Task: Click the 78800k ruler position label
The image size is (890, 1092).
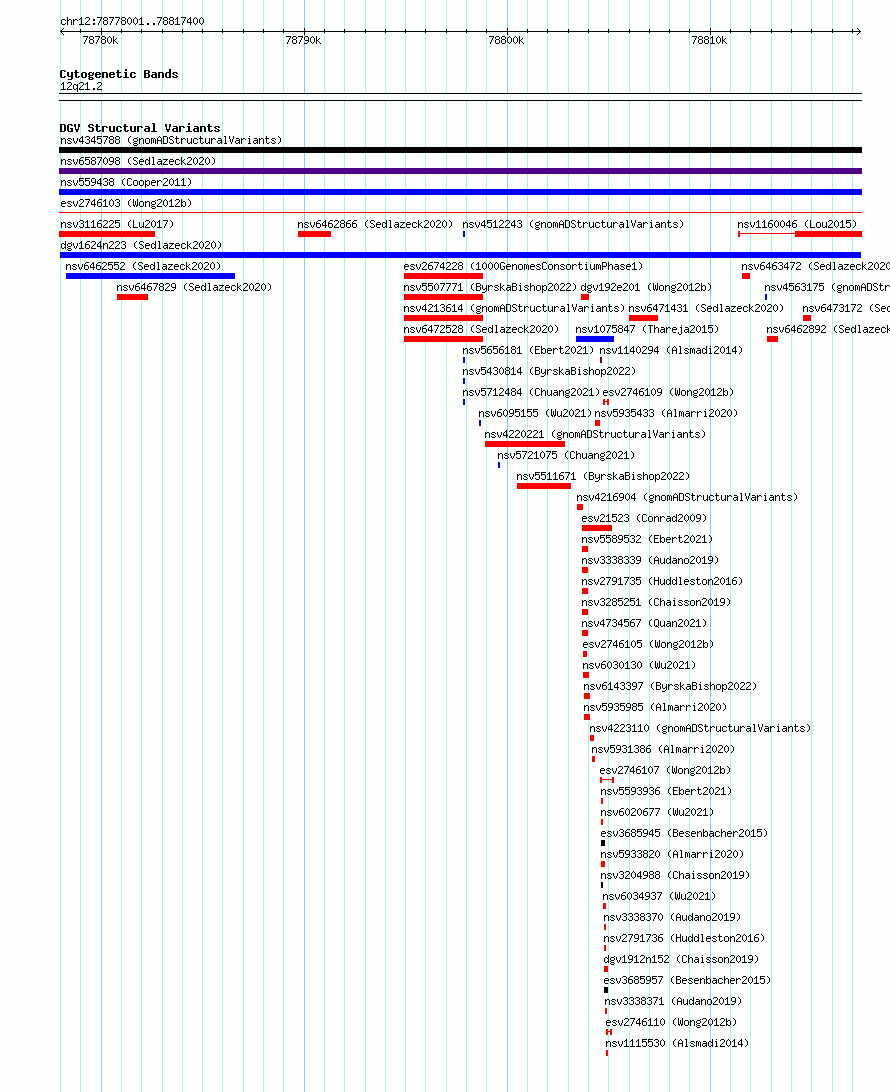Action: click(x=506, y=40)
